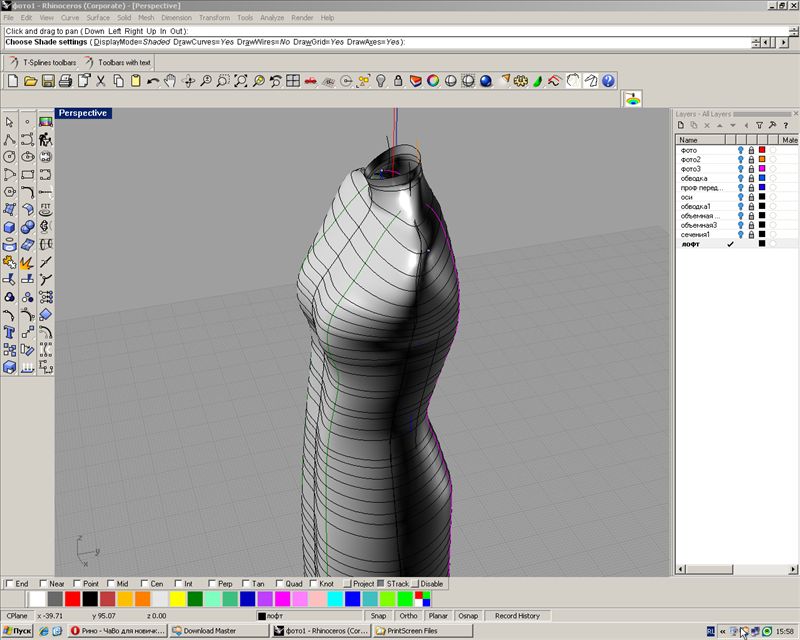Screen dimensions: 800x640
Task: Create new layer in Layers panel
Action: (x=681, y=125)
